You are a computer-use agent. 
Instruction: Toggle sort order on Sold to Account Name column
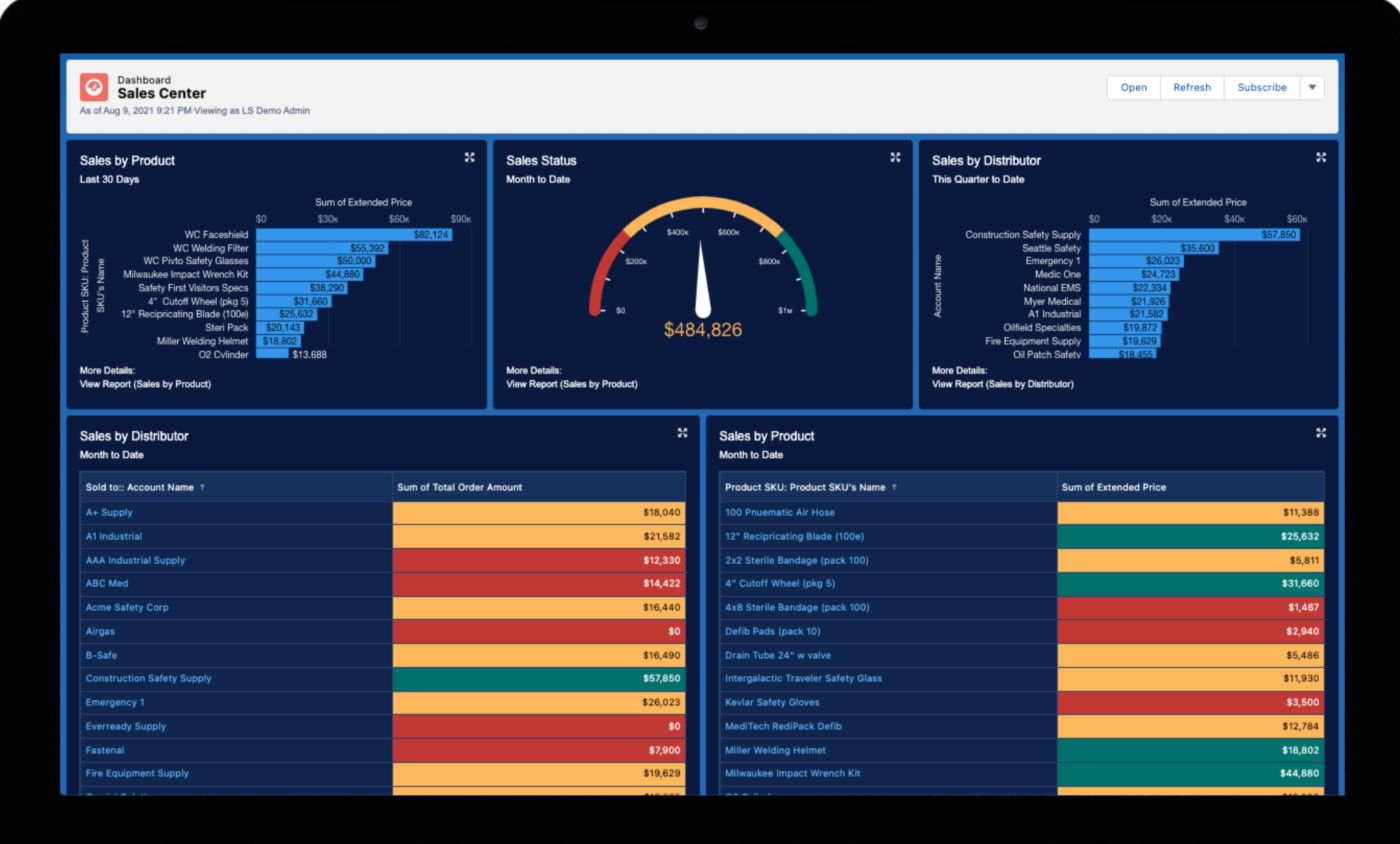[150, 486]
